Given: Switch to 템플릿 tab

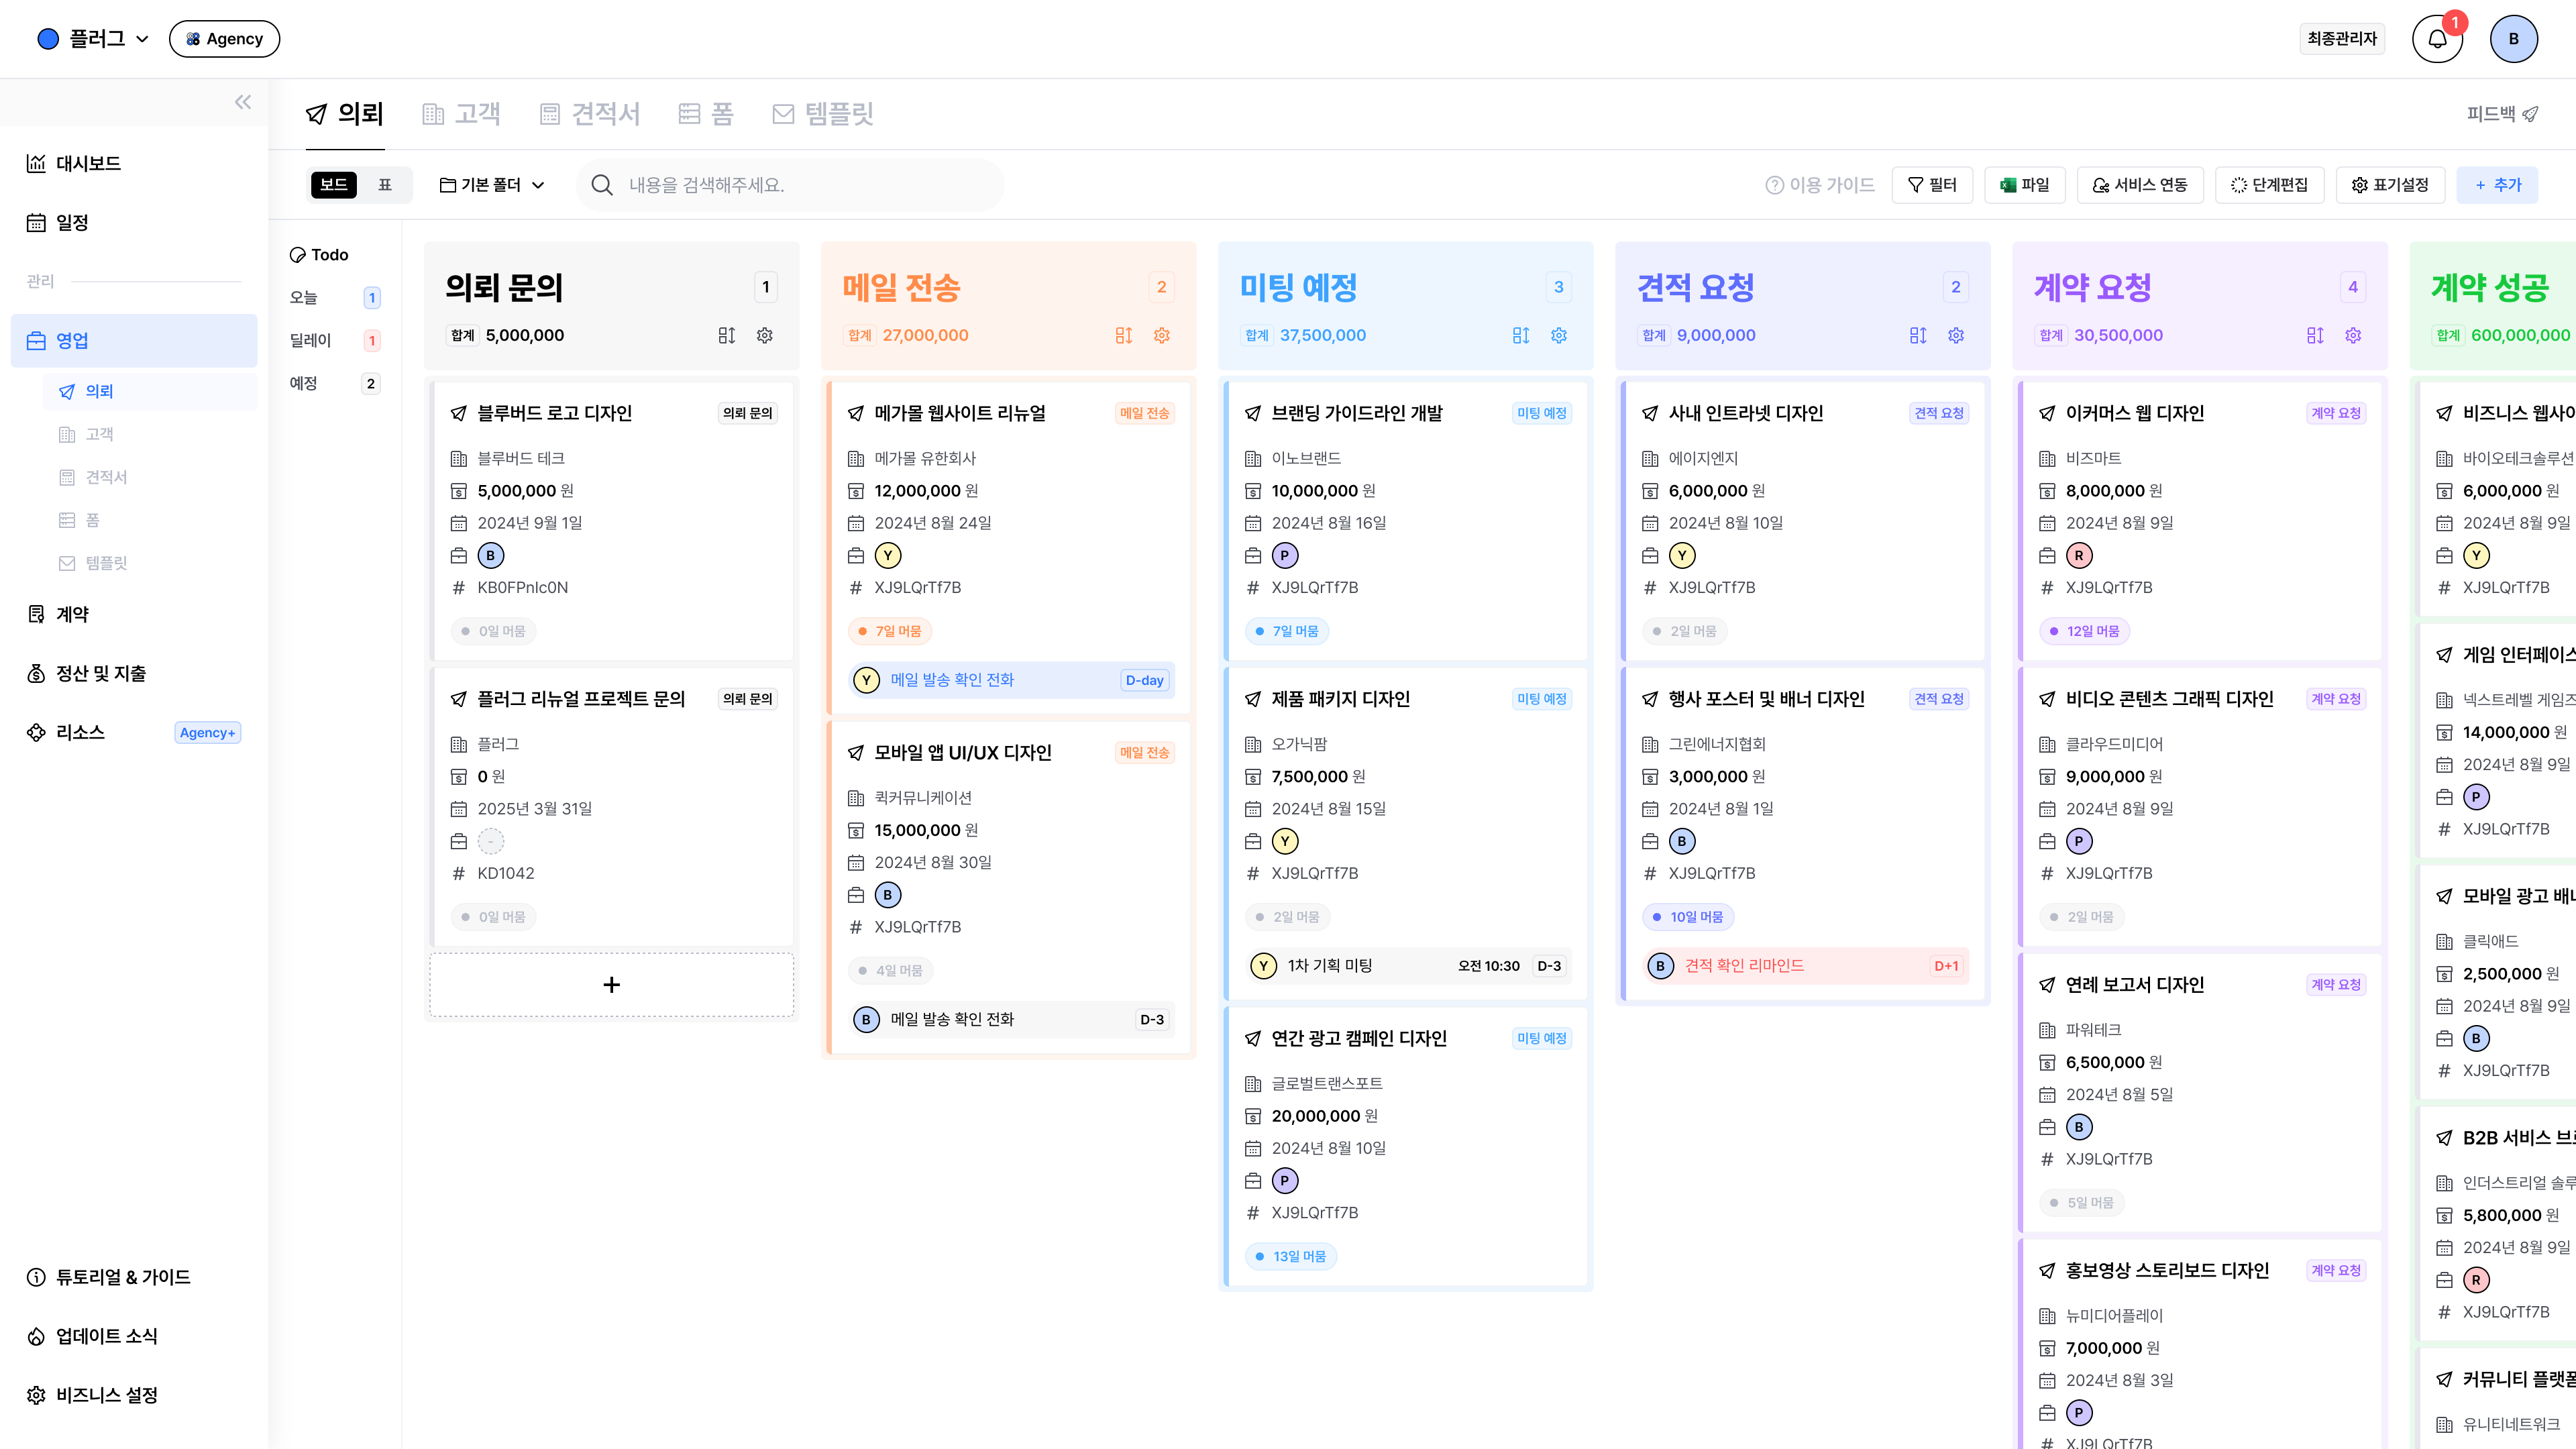Looking at the screenshot, I should click(x=823, y=114).
